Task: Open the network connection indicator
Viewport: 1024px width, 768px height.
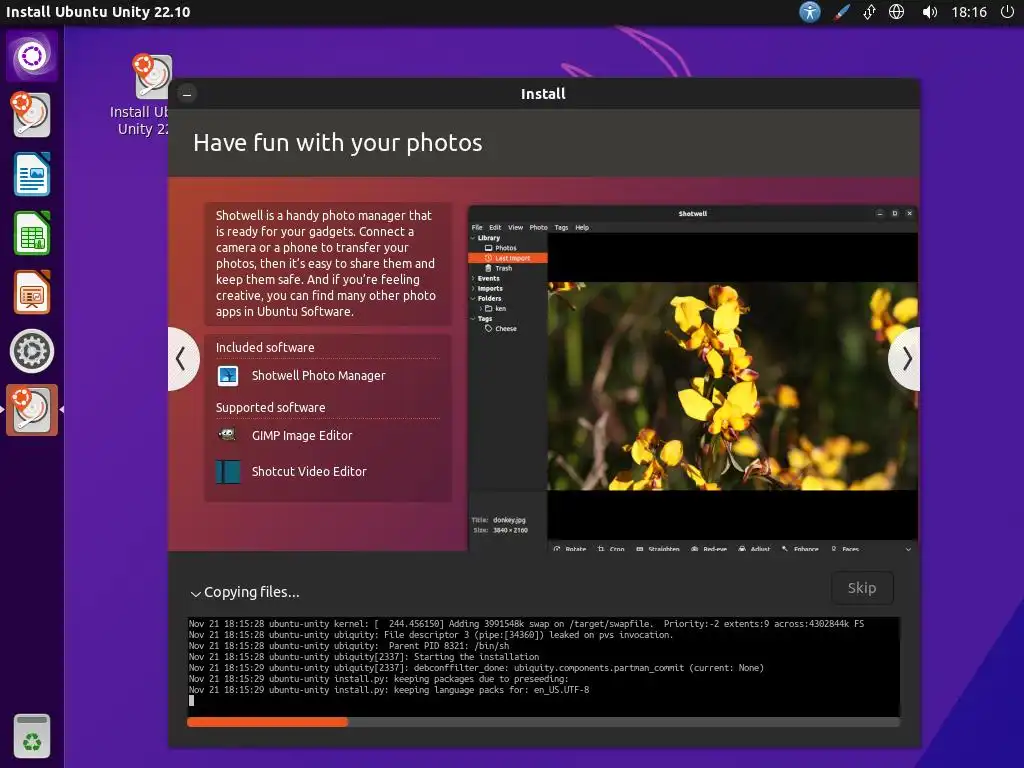Action: [869, 12]
